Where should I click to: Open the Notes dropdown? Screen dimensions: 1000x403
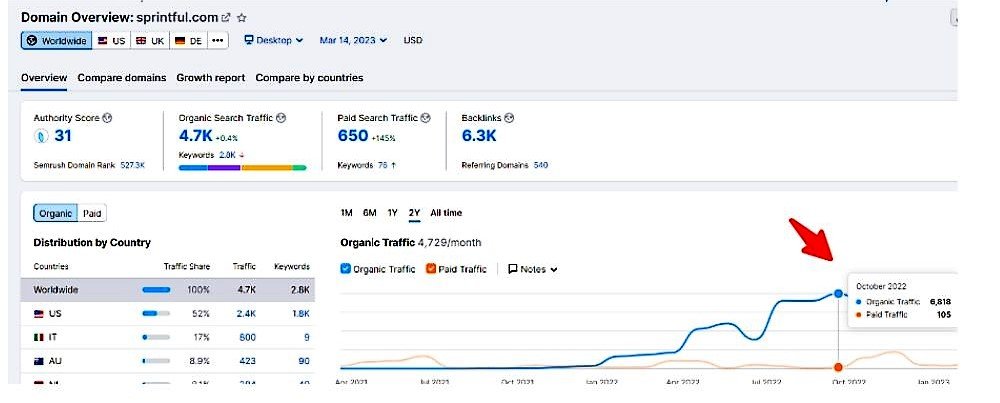[x=533, y=269]
